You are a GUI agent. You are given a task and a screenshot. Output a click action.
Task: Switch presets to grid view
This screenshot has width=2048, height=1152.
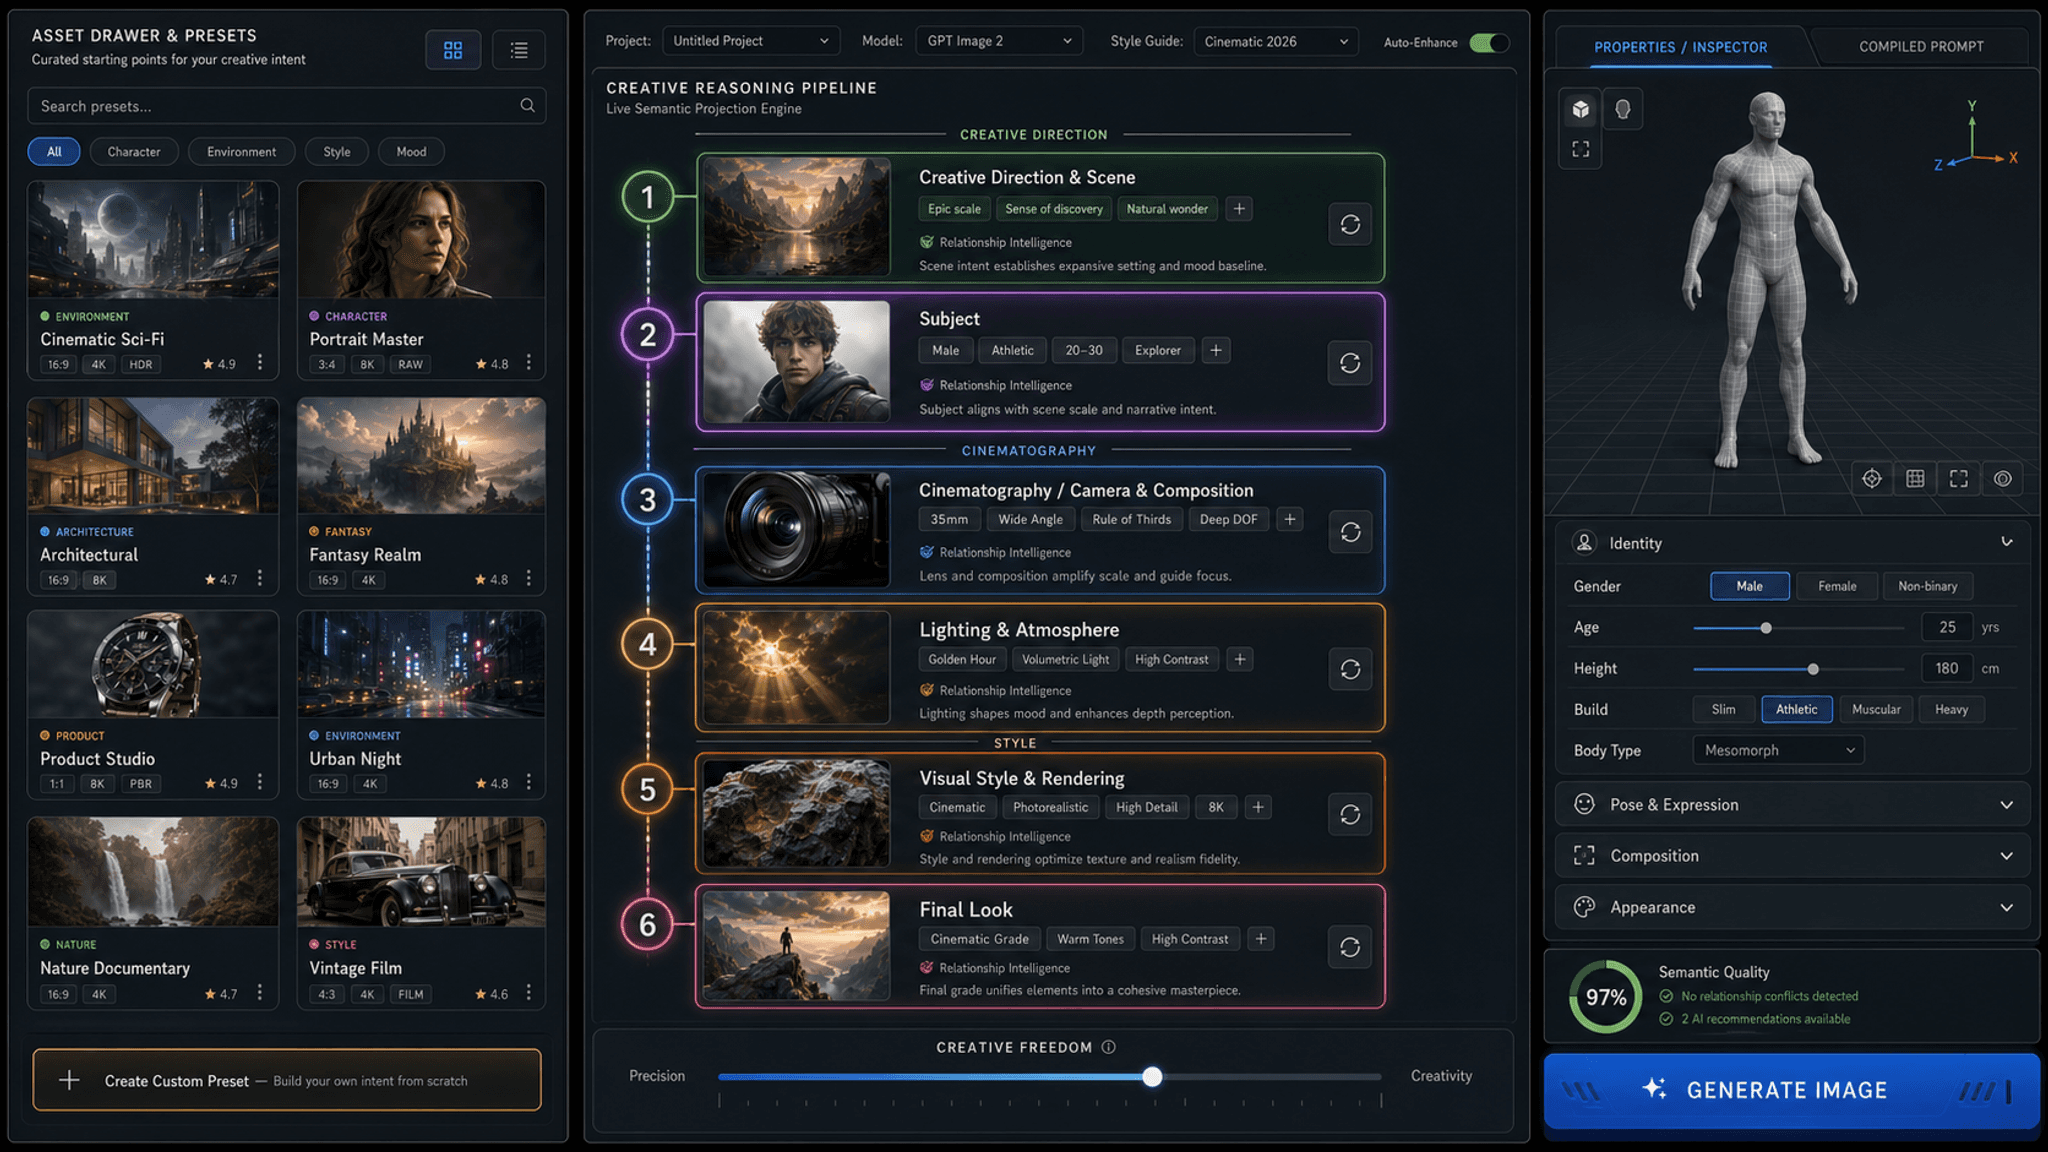coord(453,50)
